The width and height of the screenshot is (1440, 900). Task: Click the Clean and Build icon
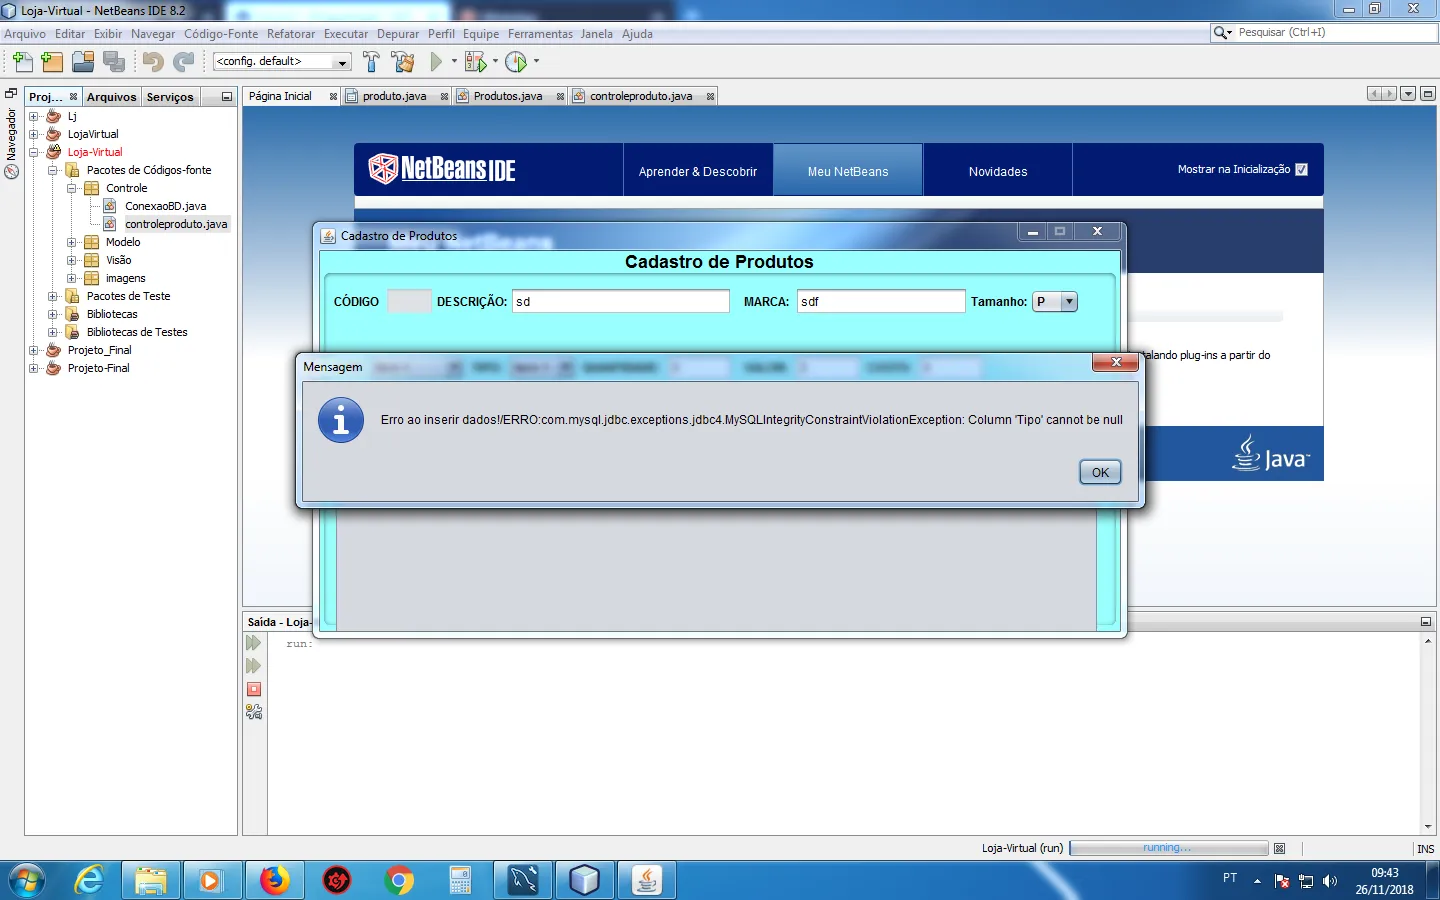[403, 62]
